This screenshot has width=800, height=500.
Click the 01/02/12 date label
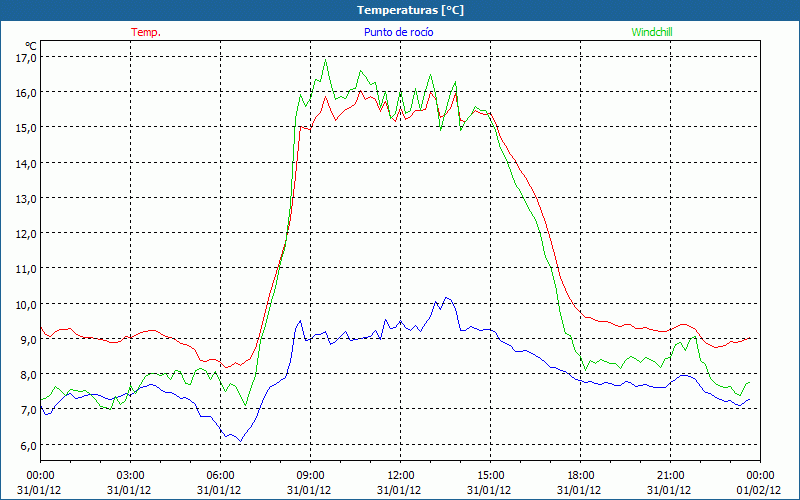tap(759, 490)
